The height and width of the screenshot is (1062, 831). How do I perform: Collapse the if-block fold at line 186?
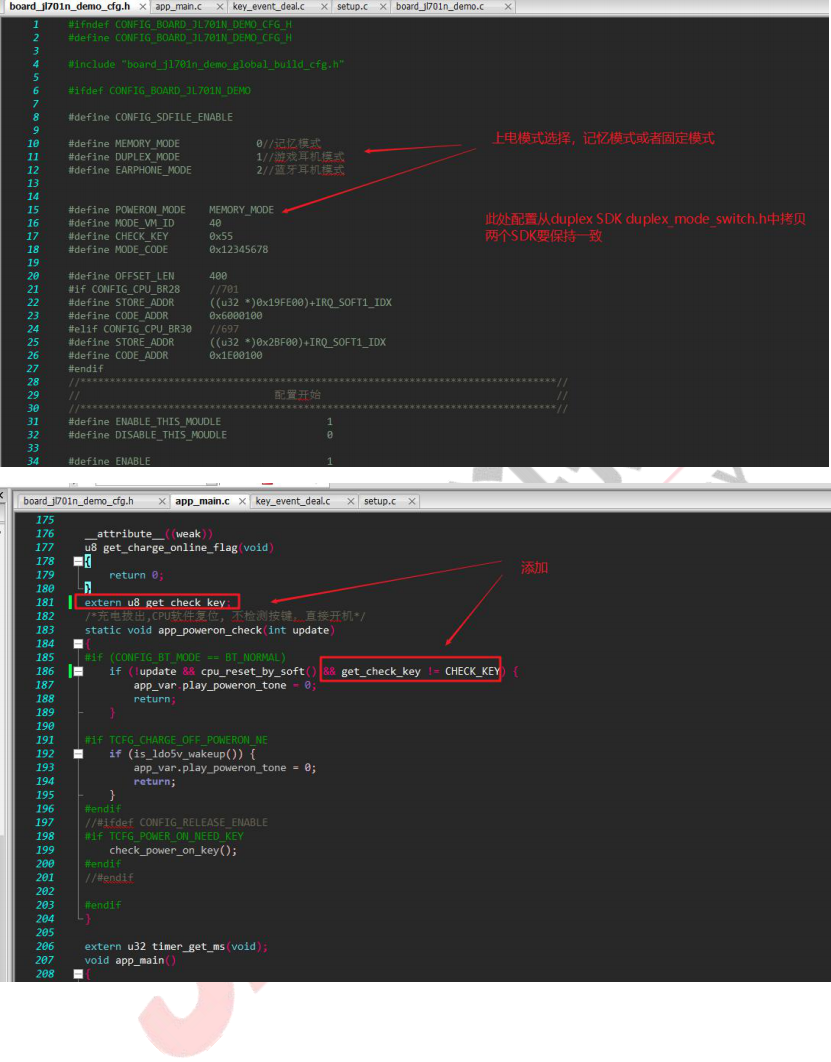coord(78,671)
